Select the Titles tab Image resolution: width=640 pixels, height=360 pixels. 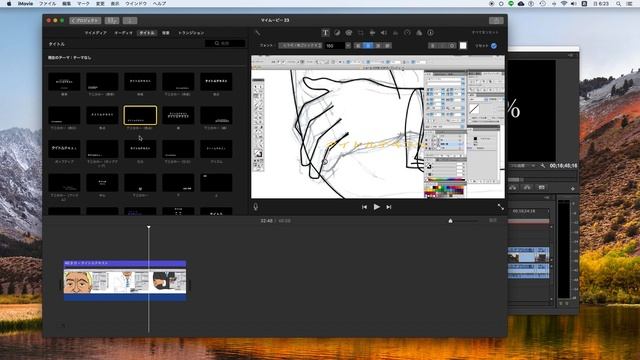click(147, 33)
